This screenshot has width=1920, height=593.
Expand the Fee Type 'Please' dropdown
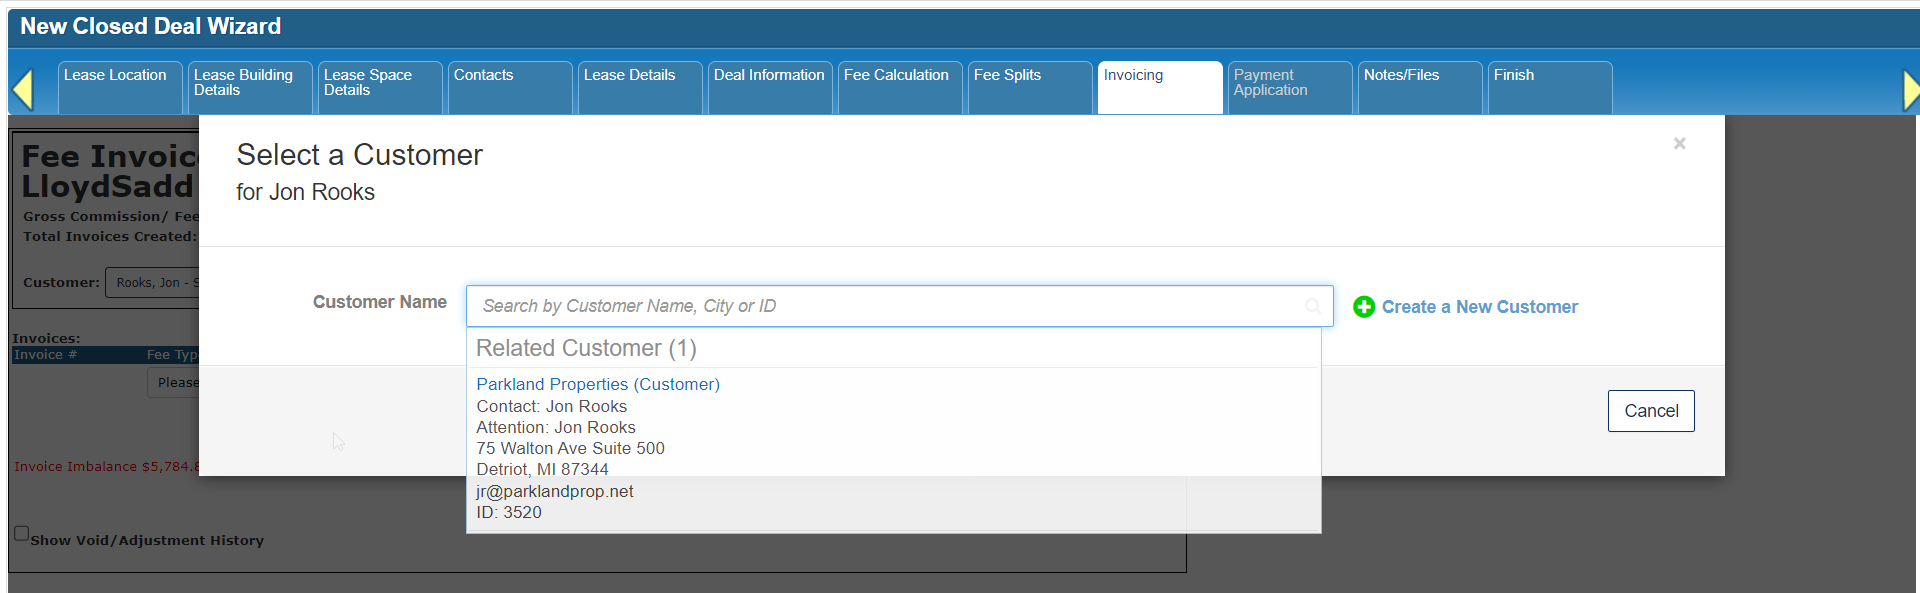(x=175, y=383)
